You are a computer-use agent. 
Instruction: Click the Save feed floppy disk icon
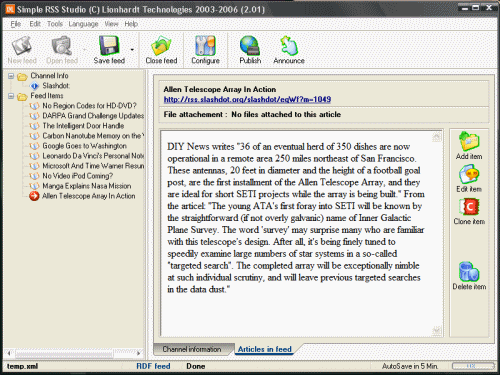point(109,45)
